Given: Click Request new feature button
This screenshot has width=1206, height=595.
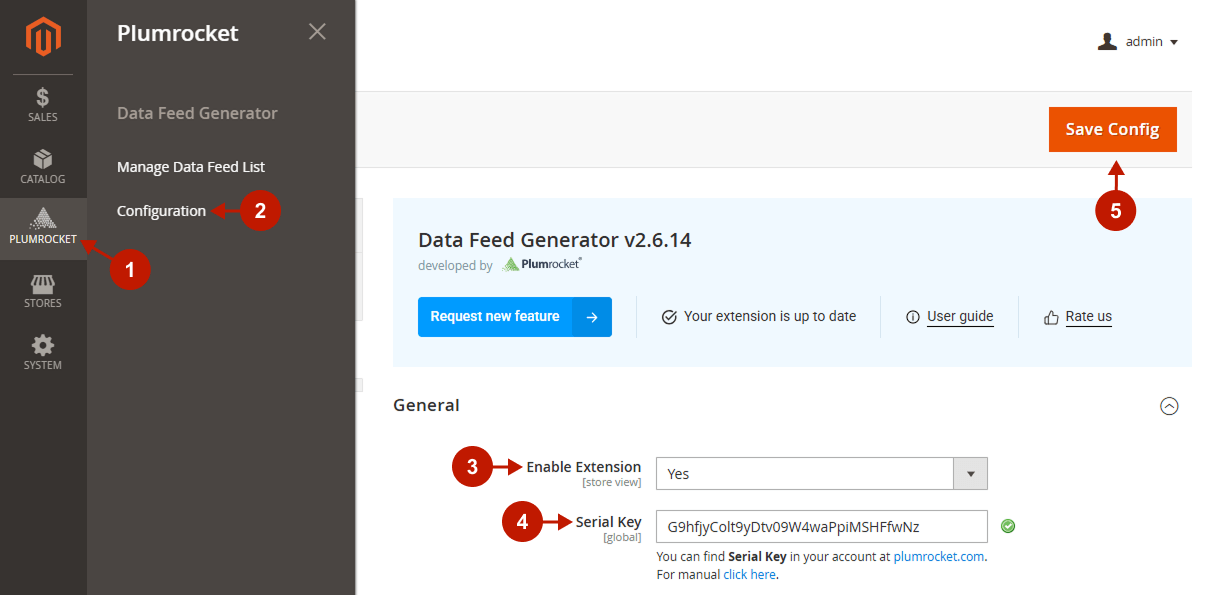Looking at the screenshot, I should pos(515,316).
